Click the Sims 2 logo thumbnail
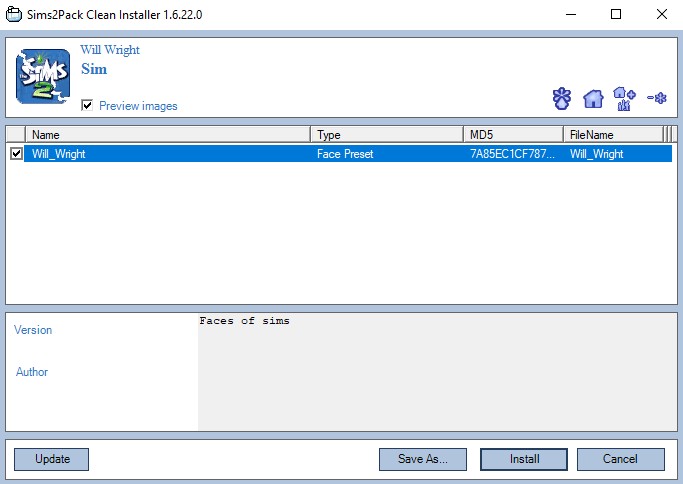683x484 pixels. click(x=43, y=76)
